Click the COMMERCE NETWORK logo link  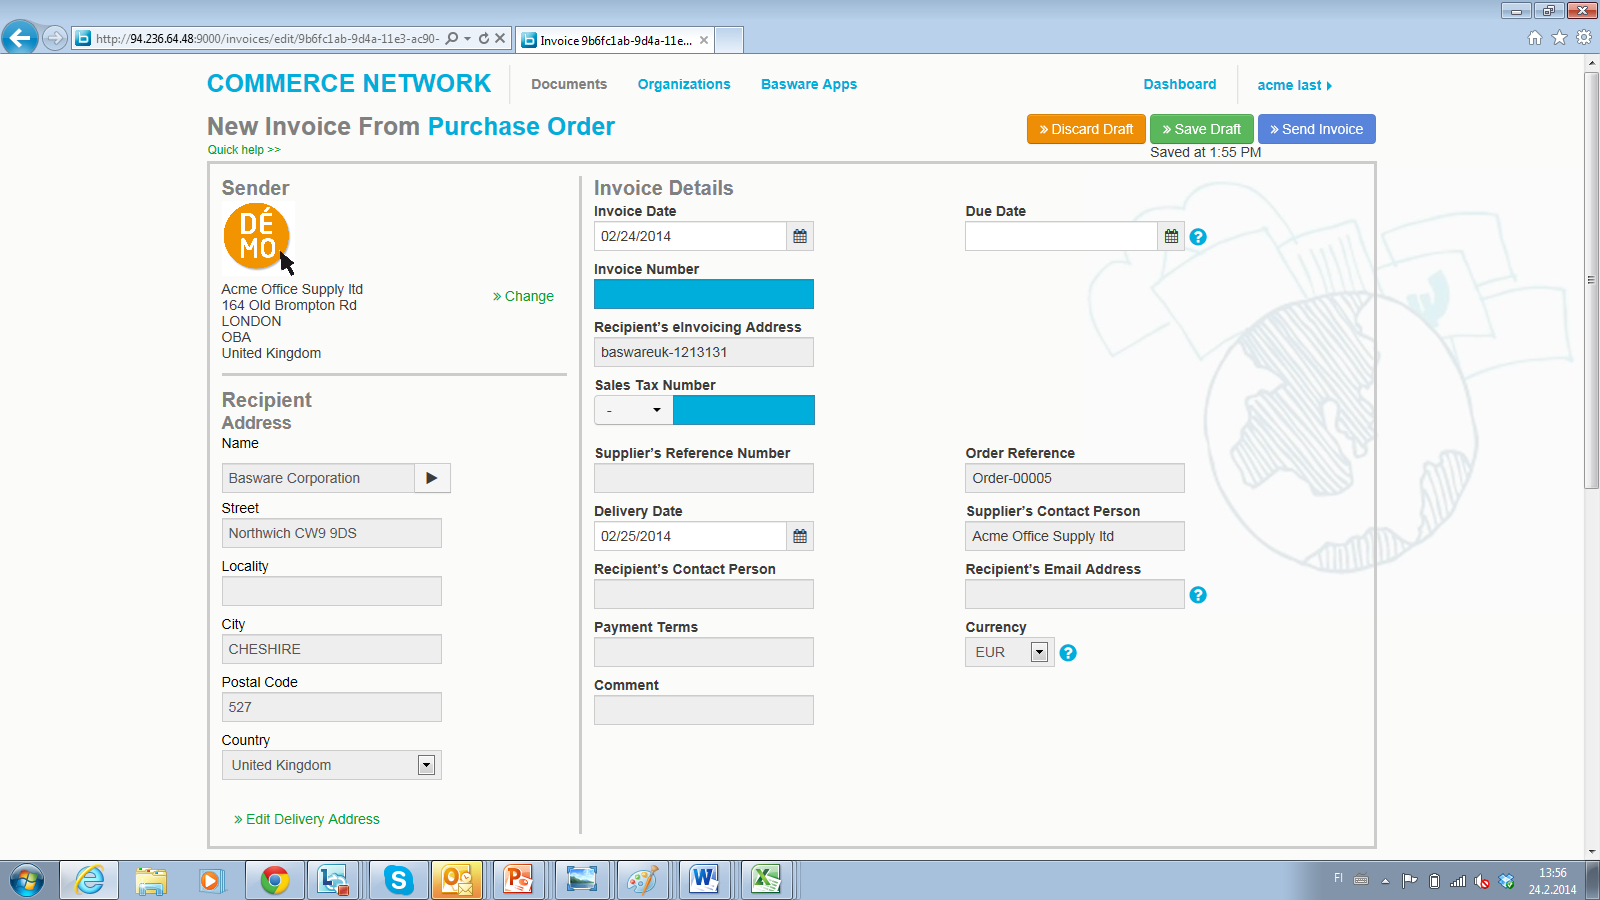coord(349,83)
